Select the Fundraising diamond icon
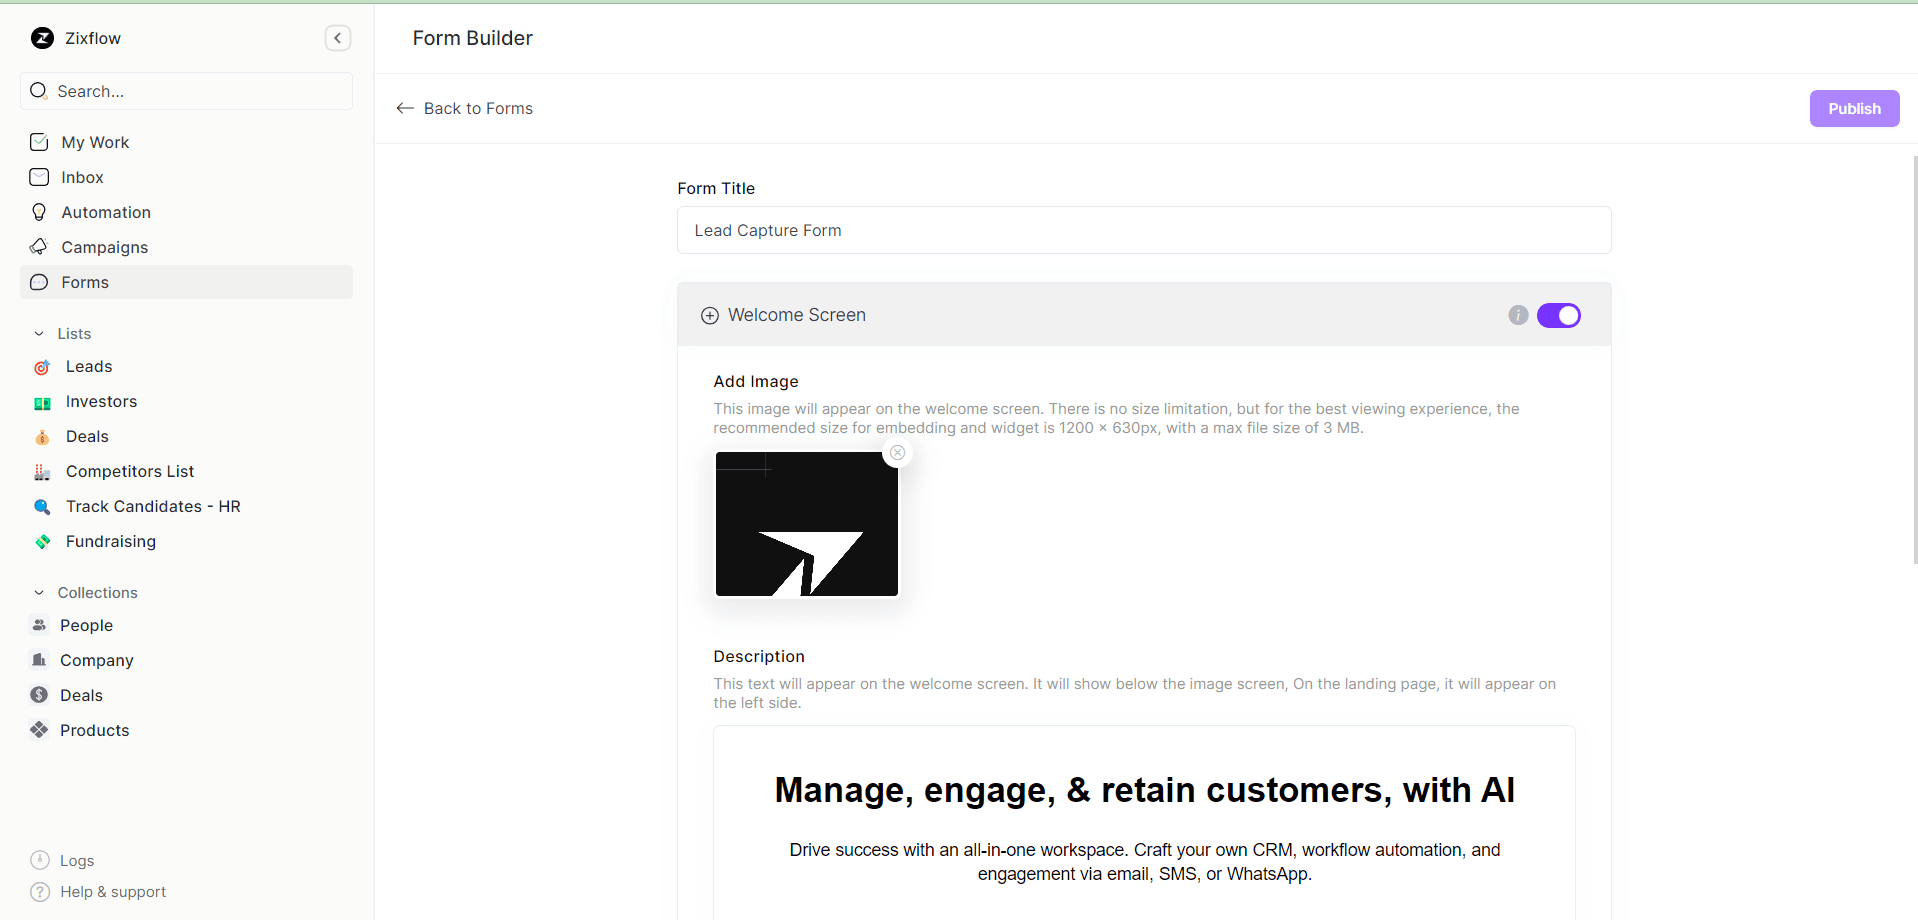This screenshot has height=920, width=1918. coord(41,541)
